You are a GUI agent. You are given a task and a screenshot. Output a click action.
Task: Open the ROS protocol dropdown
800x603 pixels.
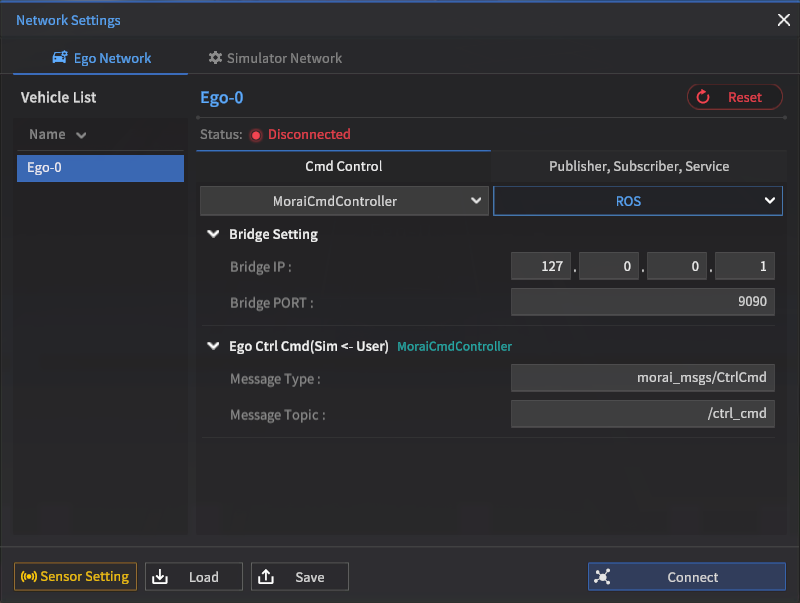636,201
